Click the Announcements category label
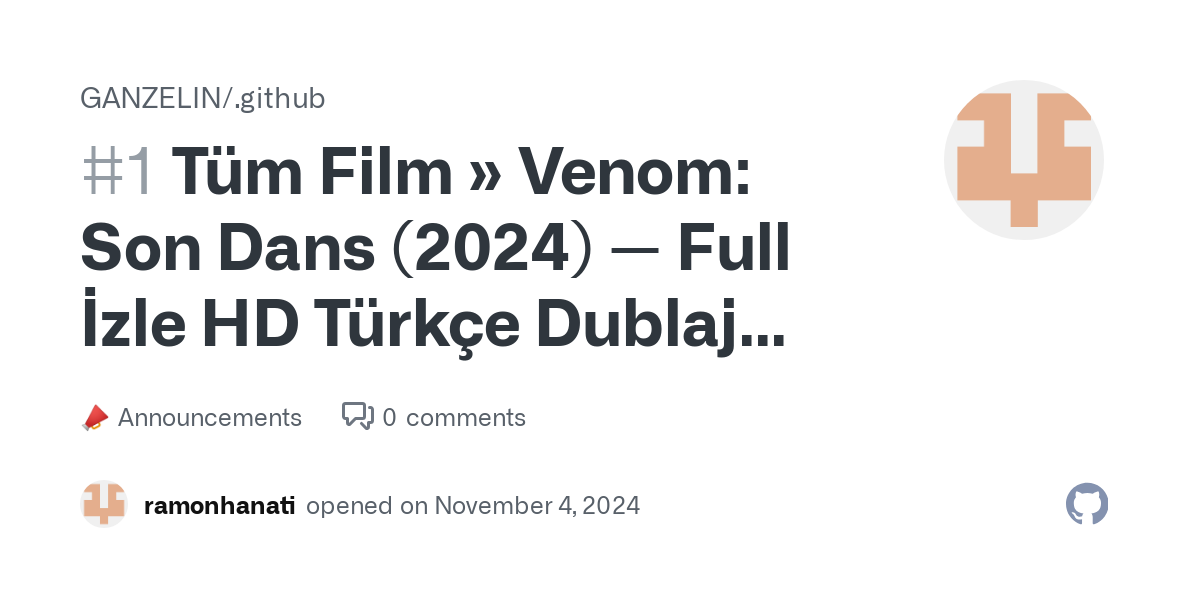 [x=210, y=417]
